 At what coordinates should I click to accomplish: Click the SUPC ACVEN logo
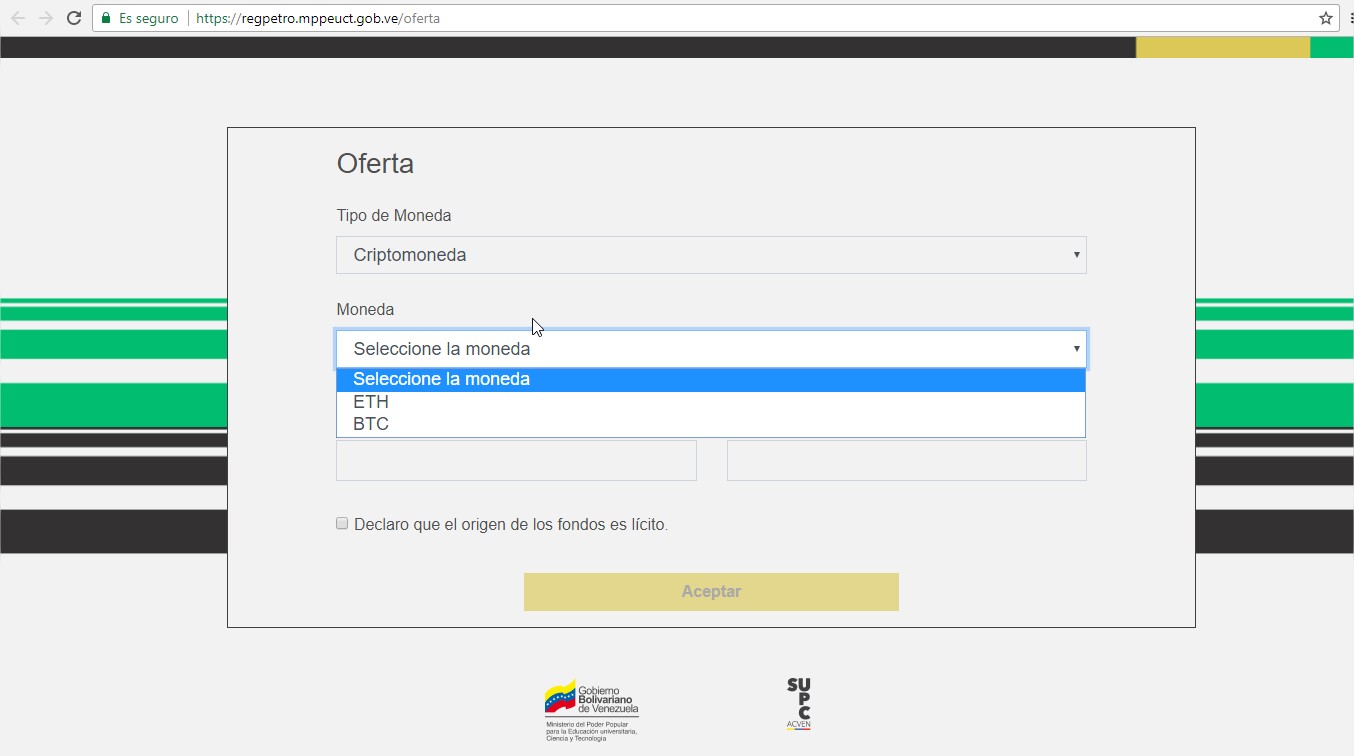(798, 704)
